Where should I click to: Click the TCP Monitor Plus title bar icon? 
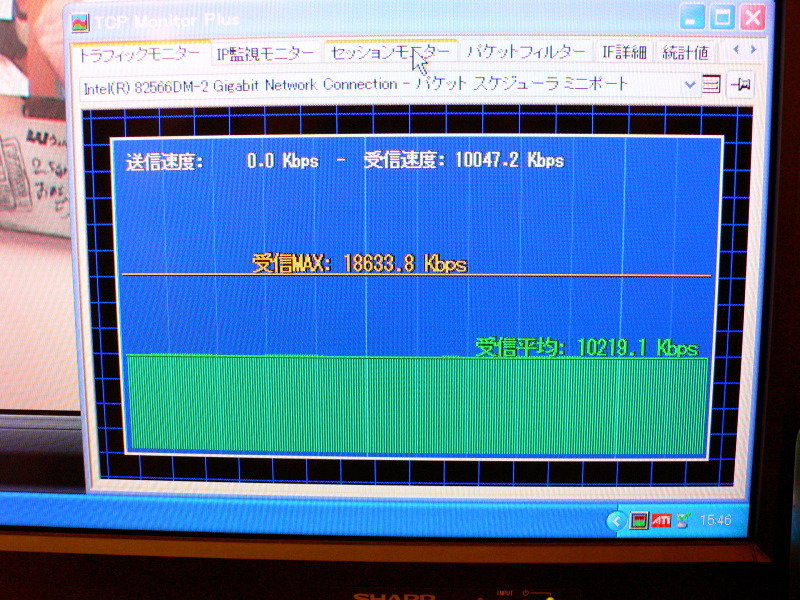tap(80, 22)
